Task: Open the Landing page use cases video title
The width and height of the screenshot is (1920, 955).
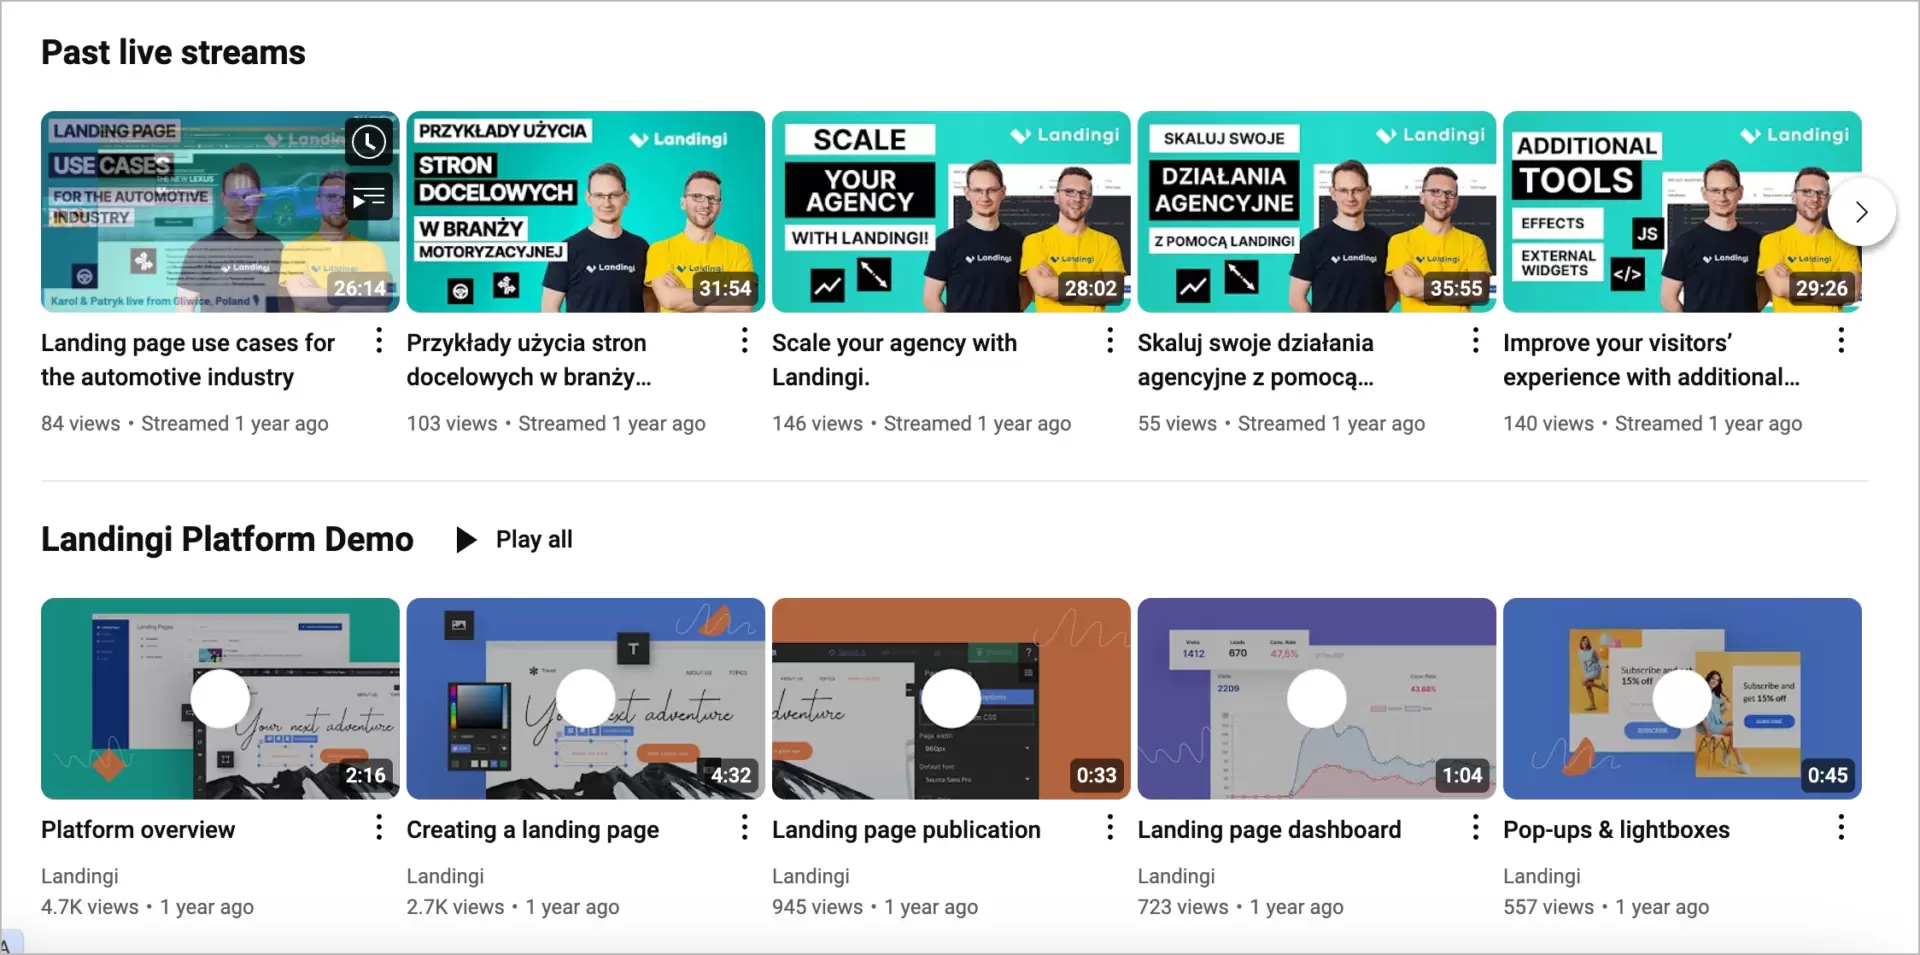Action: point(188,359)
